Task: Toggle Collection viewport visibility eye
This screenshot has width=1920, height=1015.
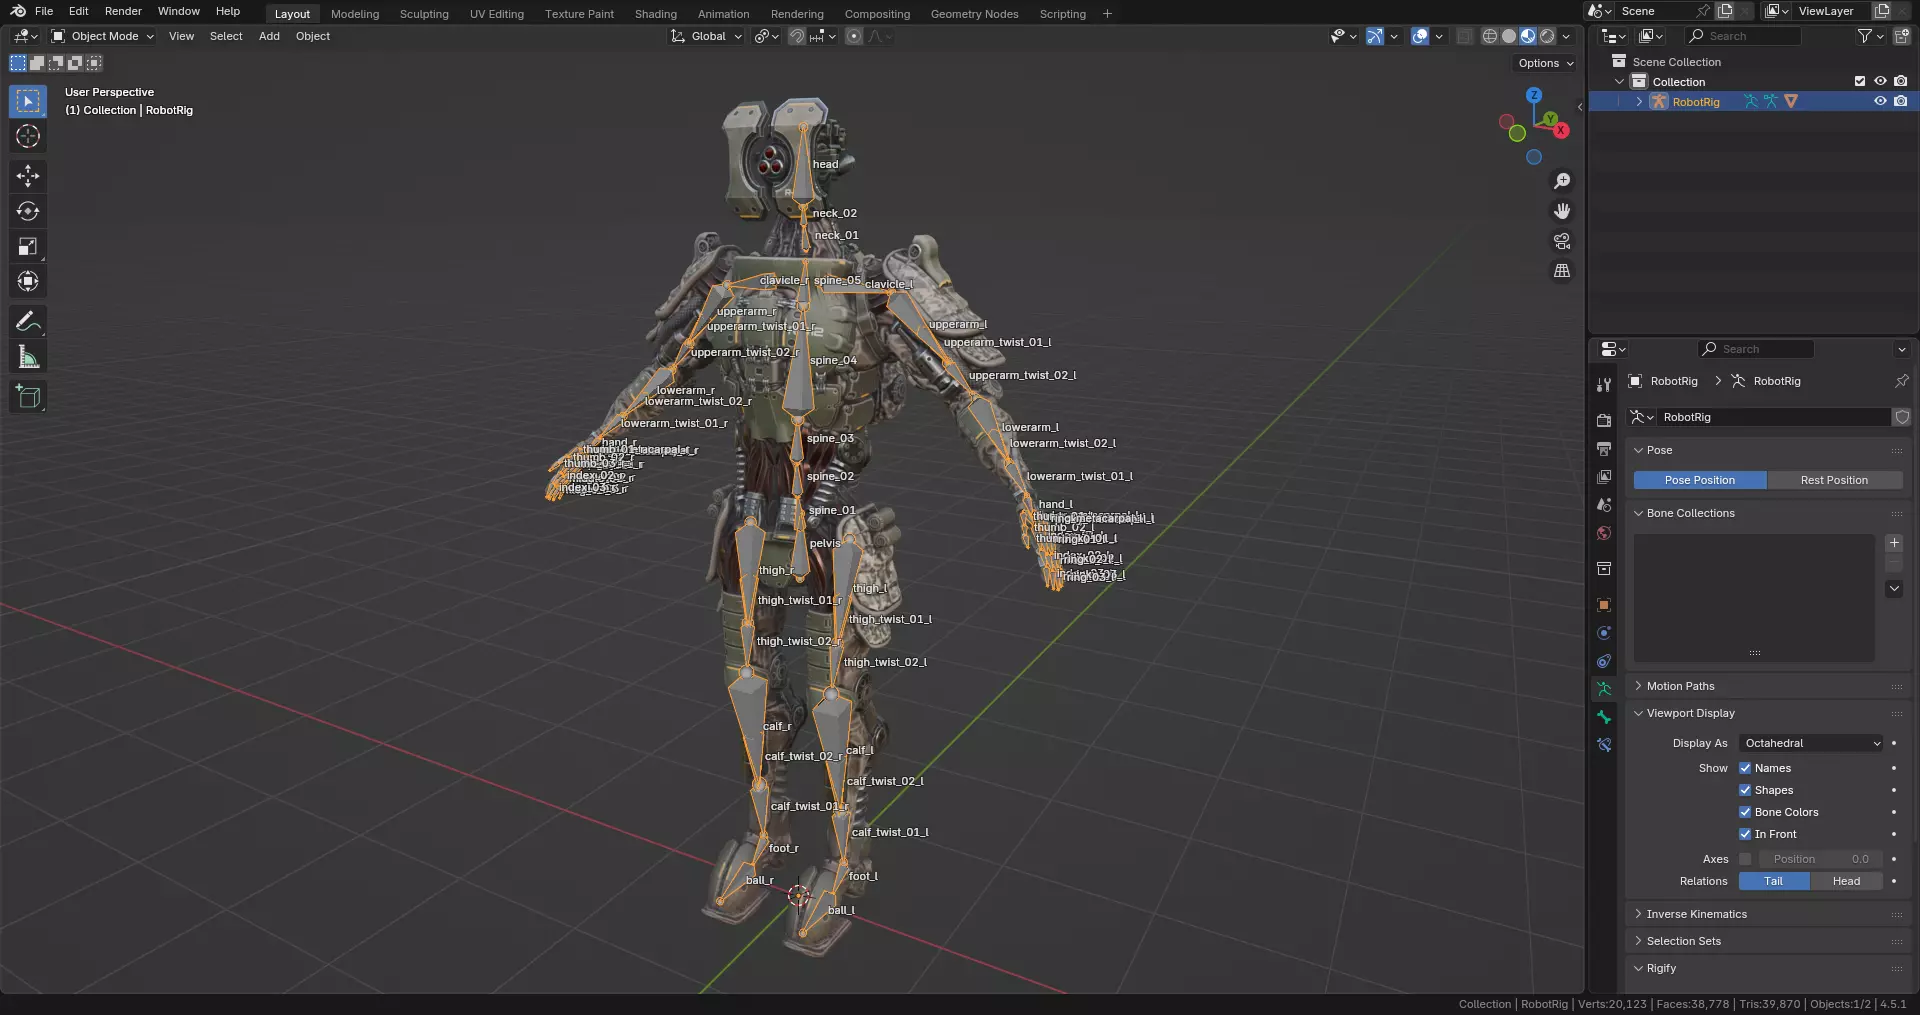Action: 1880,81
